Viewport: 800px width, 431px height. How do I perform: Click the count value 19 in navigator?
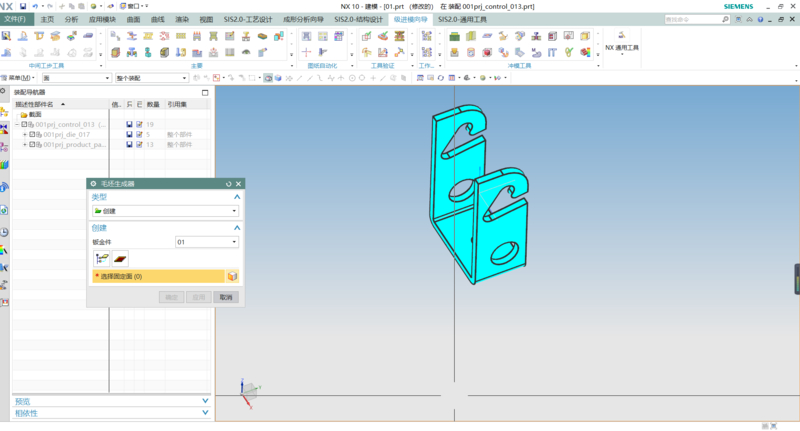click(x=150, y=124)
